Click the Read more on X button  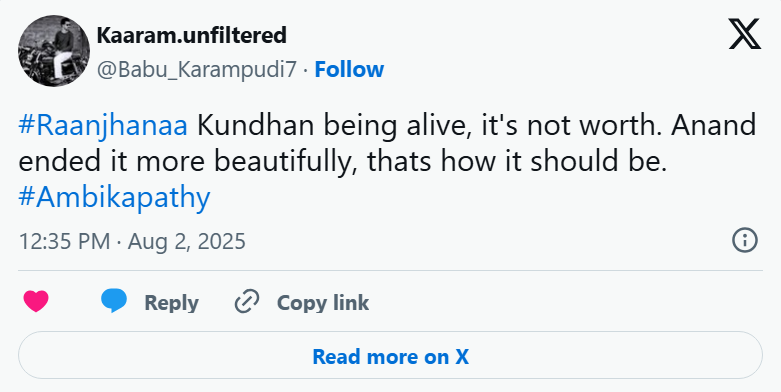click(x=390, y=356)
